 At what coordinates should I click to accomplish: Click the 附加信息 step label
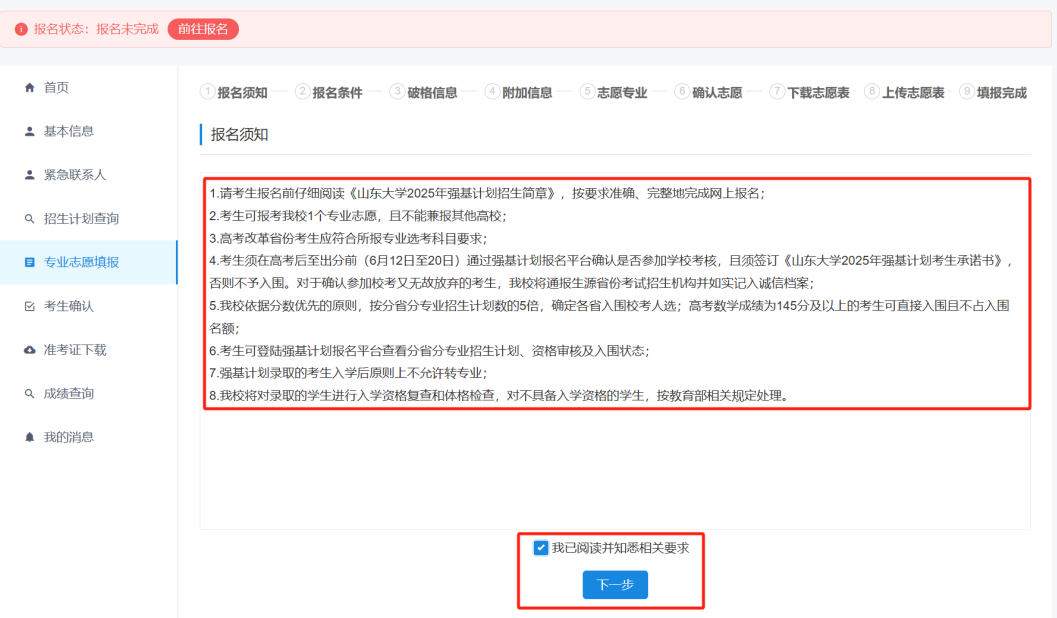(527, 93)
